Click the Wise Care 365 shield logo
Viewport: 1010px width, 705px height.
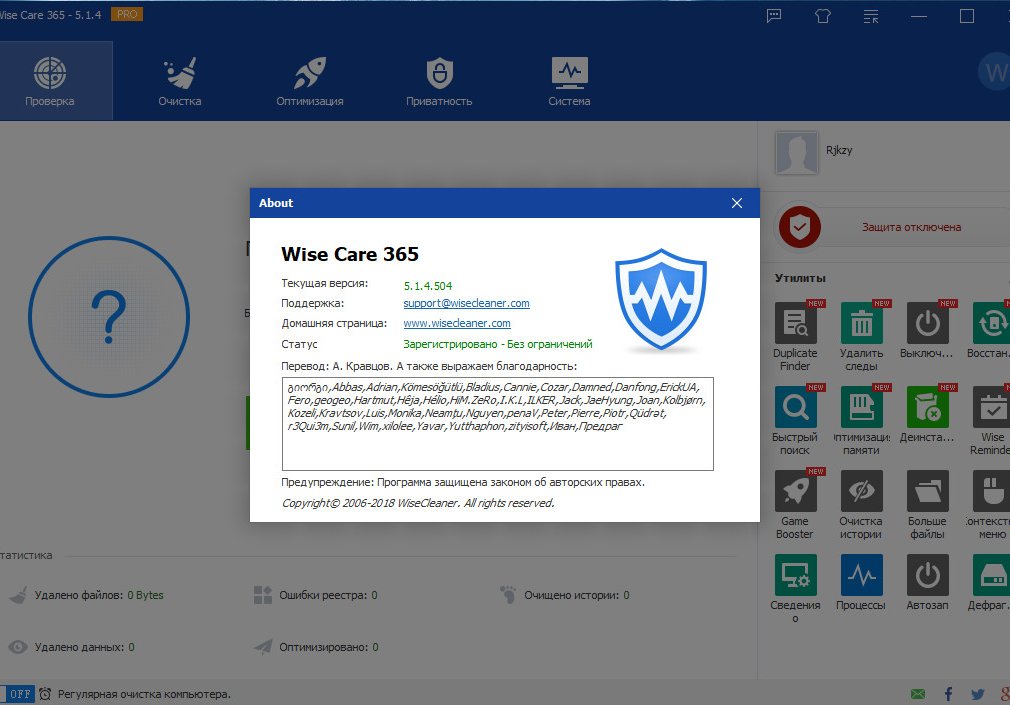pos(661,300)
